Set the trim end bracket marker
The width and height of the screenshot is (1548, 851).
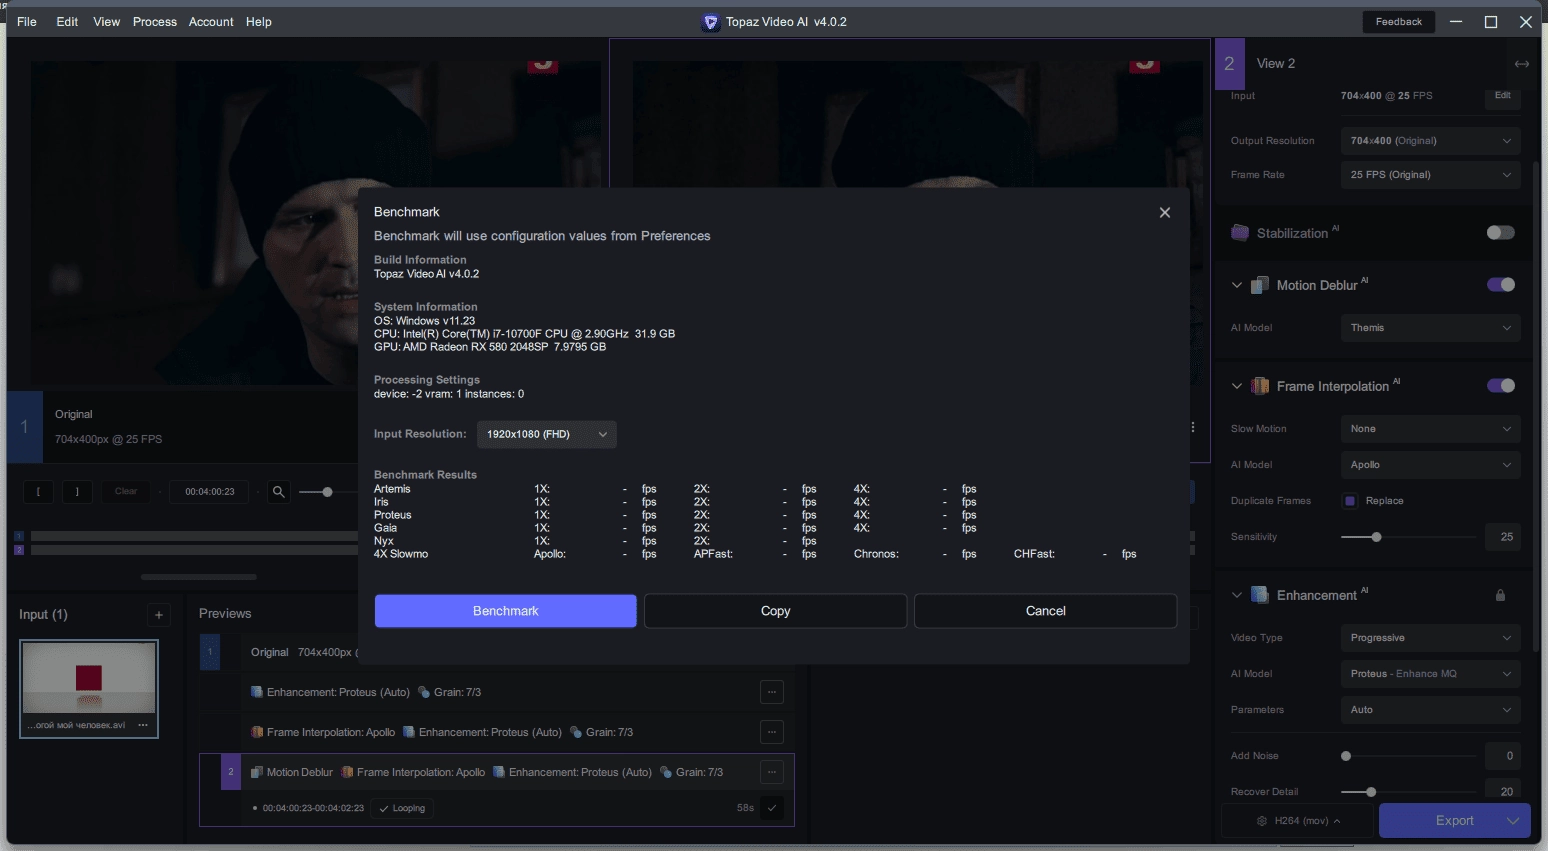tap(77, 492)
